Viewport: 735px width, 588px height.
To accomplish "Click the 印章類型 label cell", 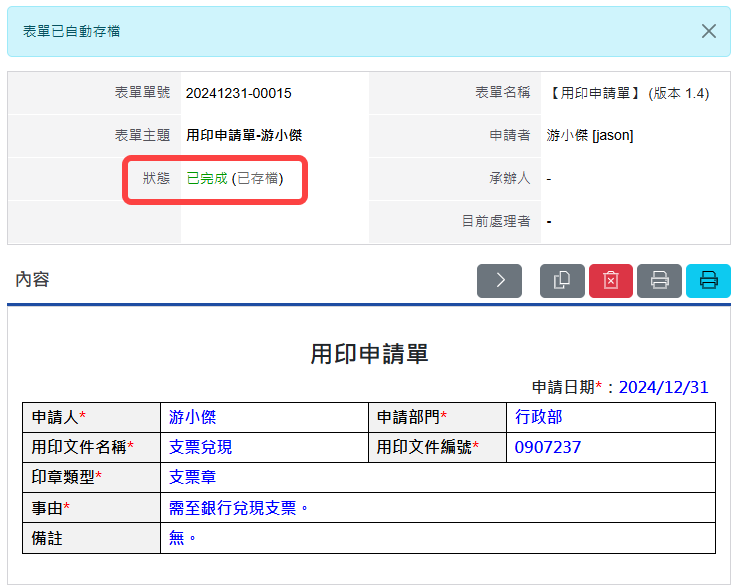I will click(91, 477).
